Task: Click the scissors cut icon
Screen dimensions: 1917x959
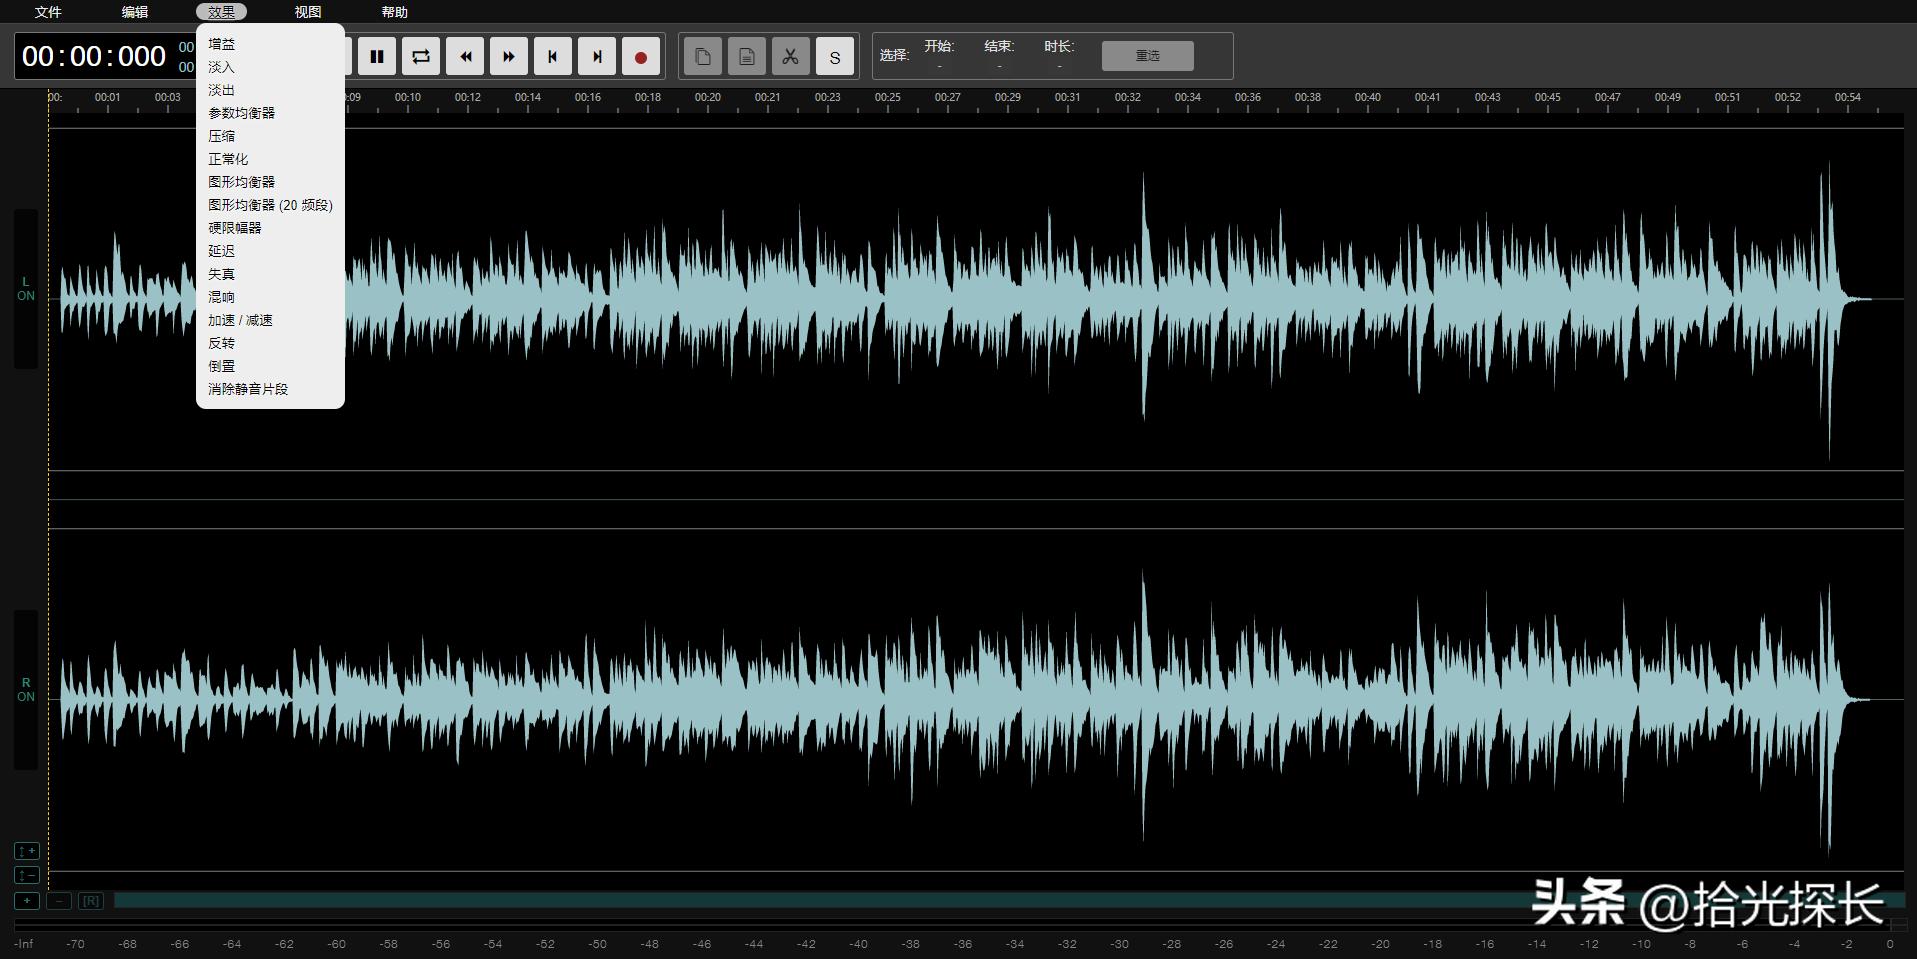Action: [790, 57]
